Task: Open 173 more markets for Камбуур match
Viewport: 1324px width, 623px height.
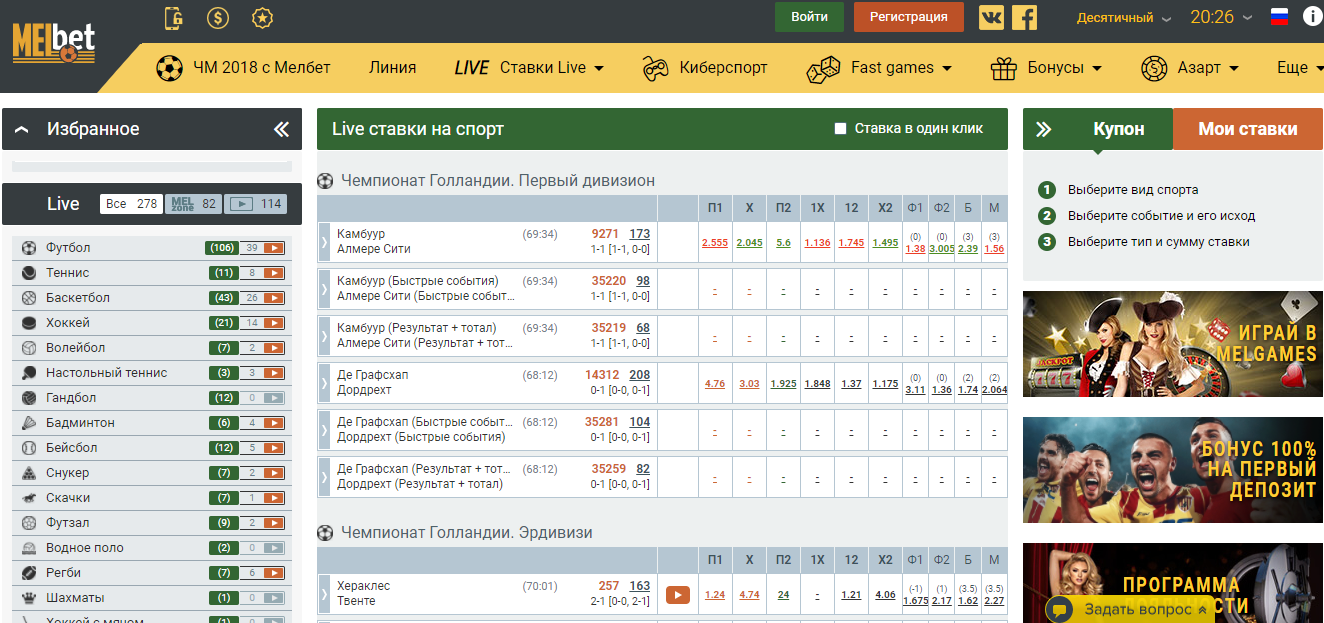Action: [640, 234]
